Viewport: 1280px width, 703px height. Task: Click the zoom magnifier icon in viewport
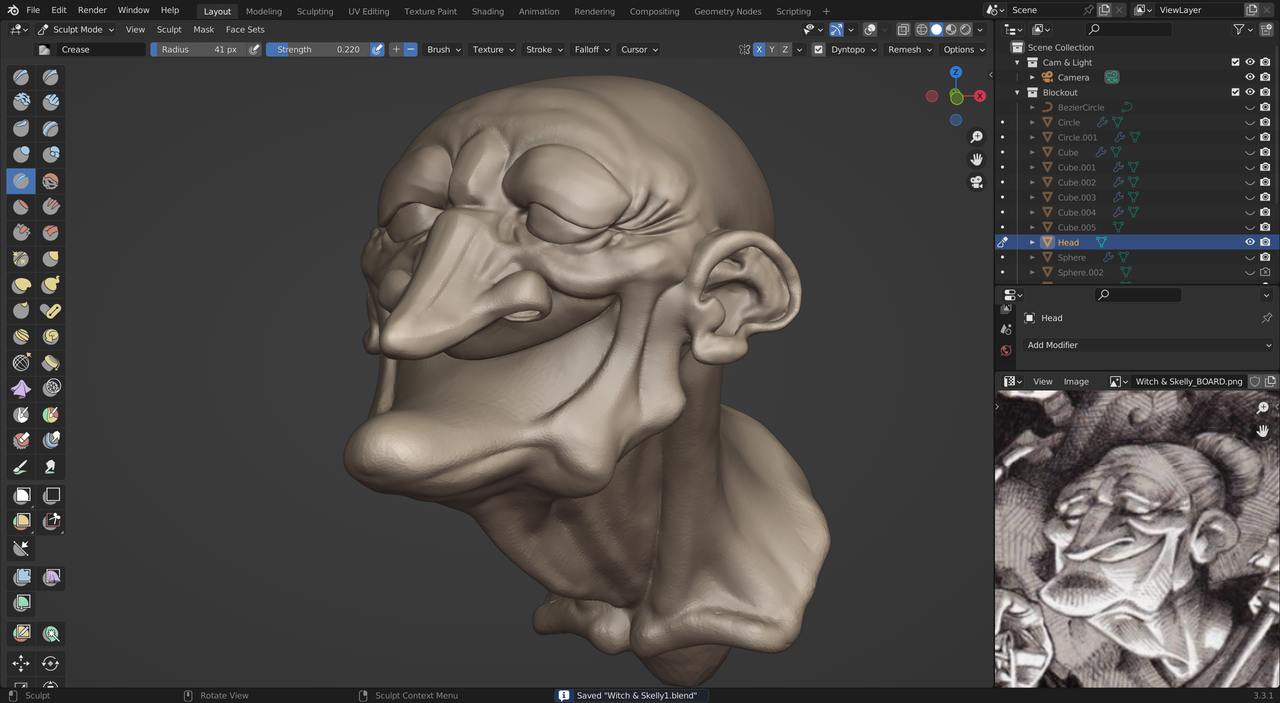(977, 137)
